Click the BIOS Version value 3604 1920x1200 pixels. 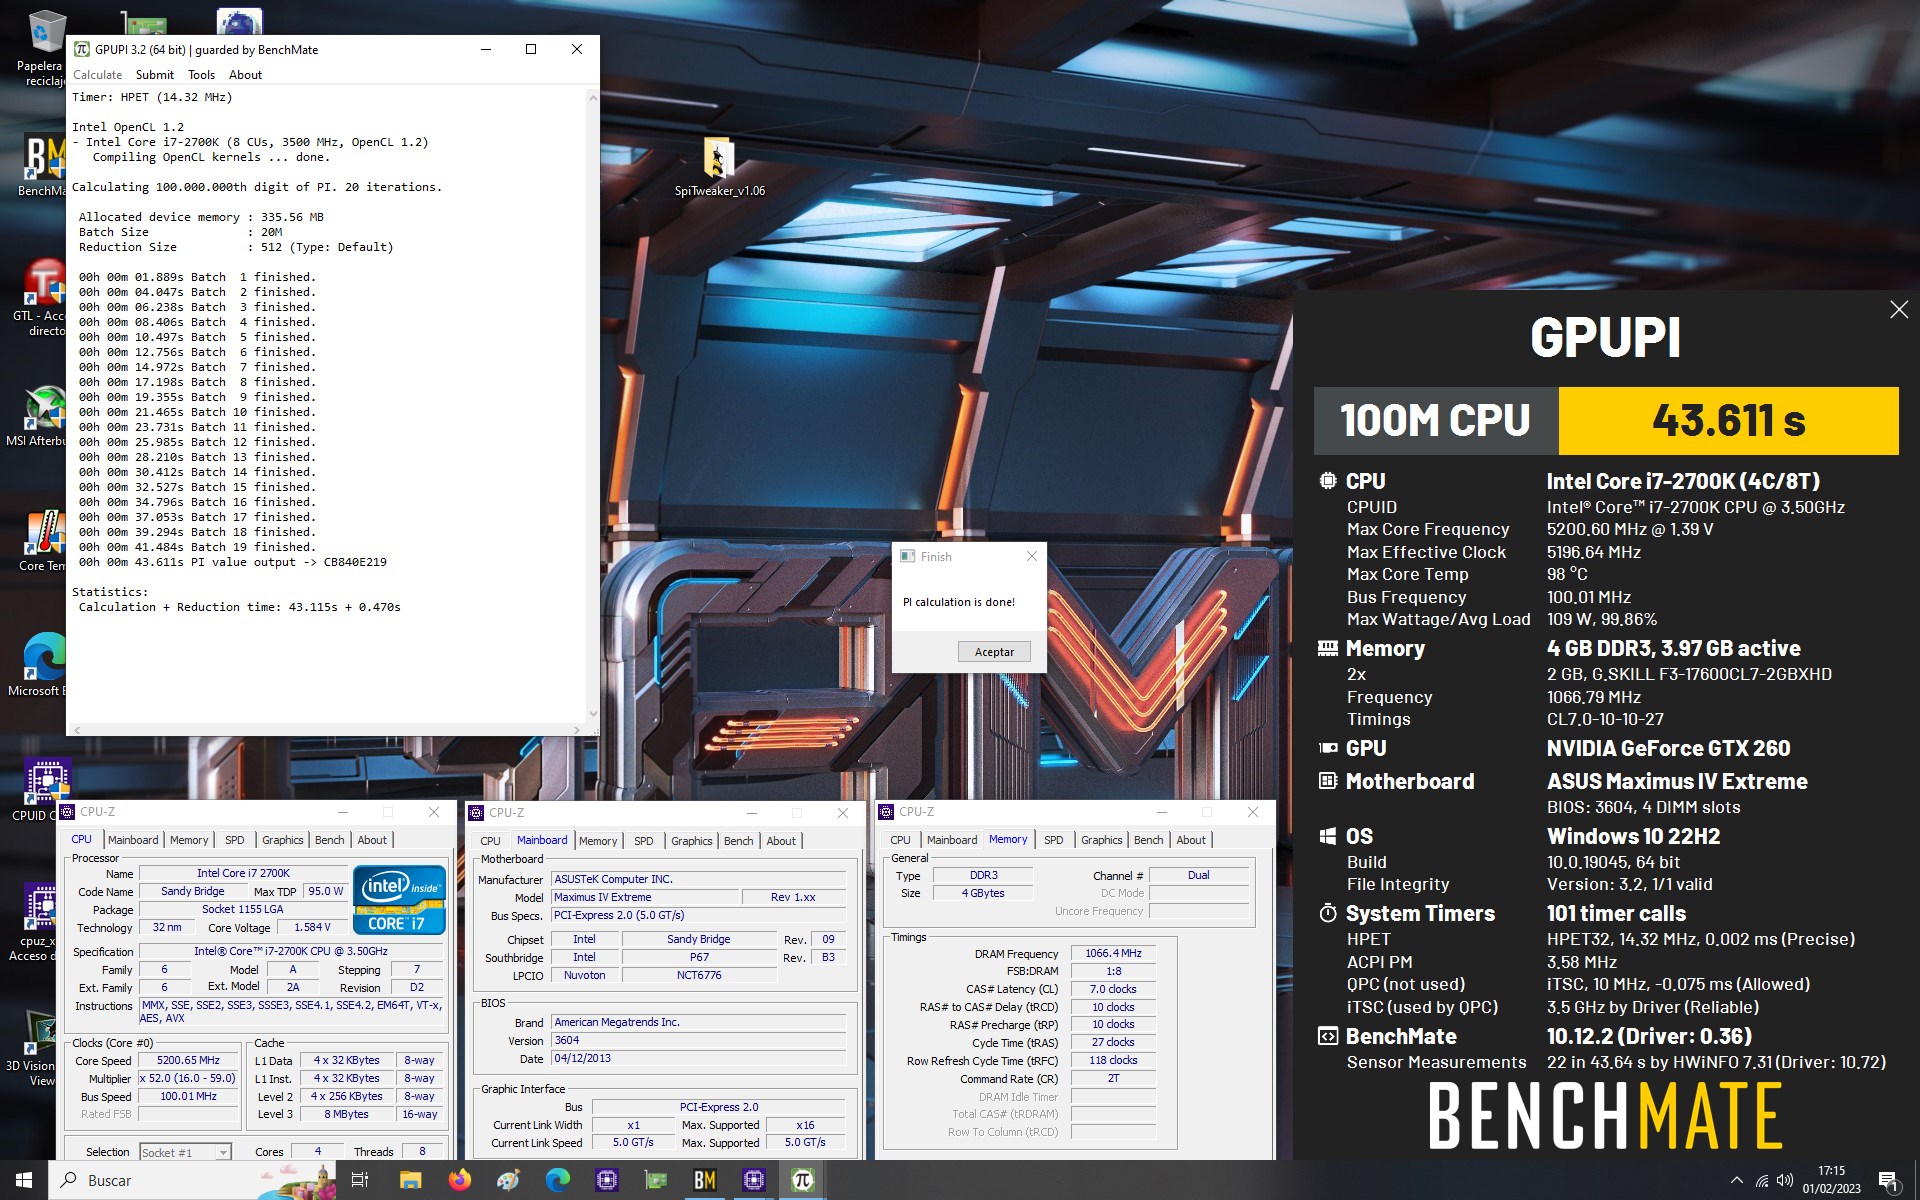click(x=698, y=1041)
